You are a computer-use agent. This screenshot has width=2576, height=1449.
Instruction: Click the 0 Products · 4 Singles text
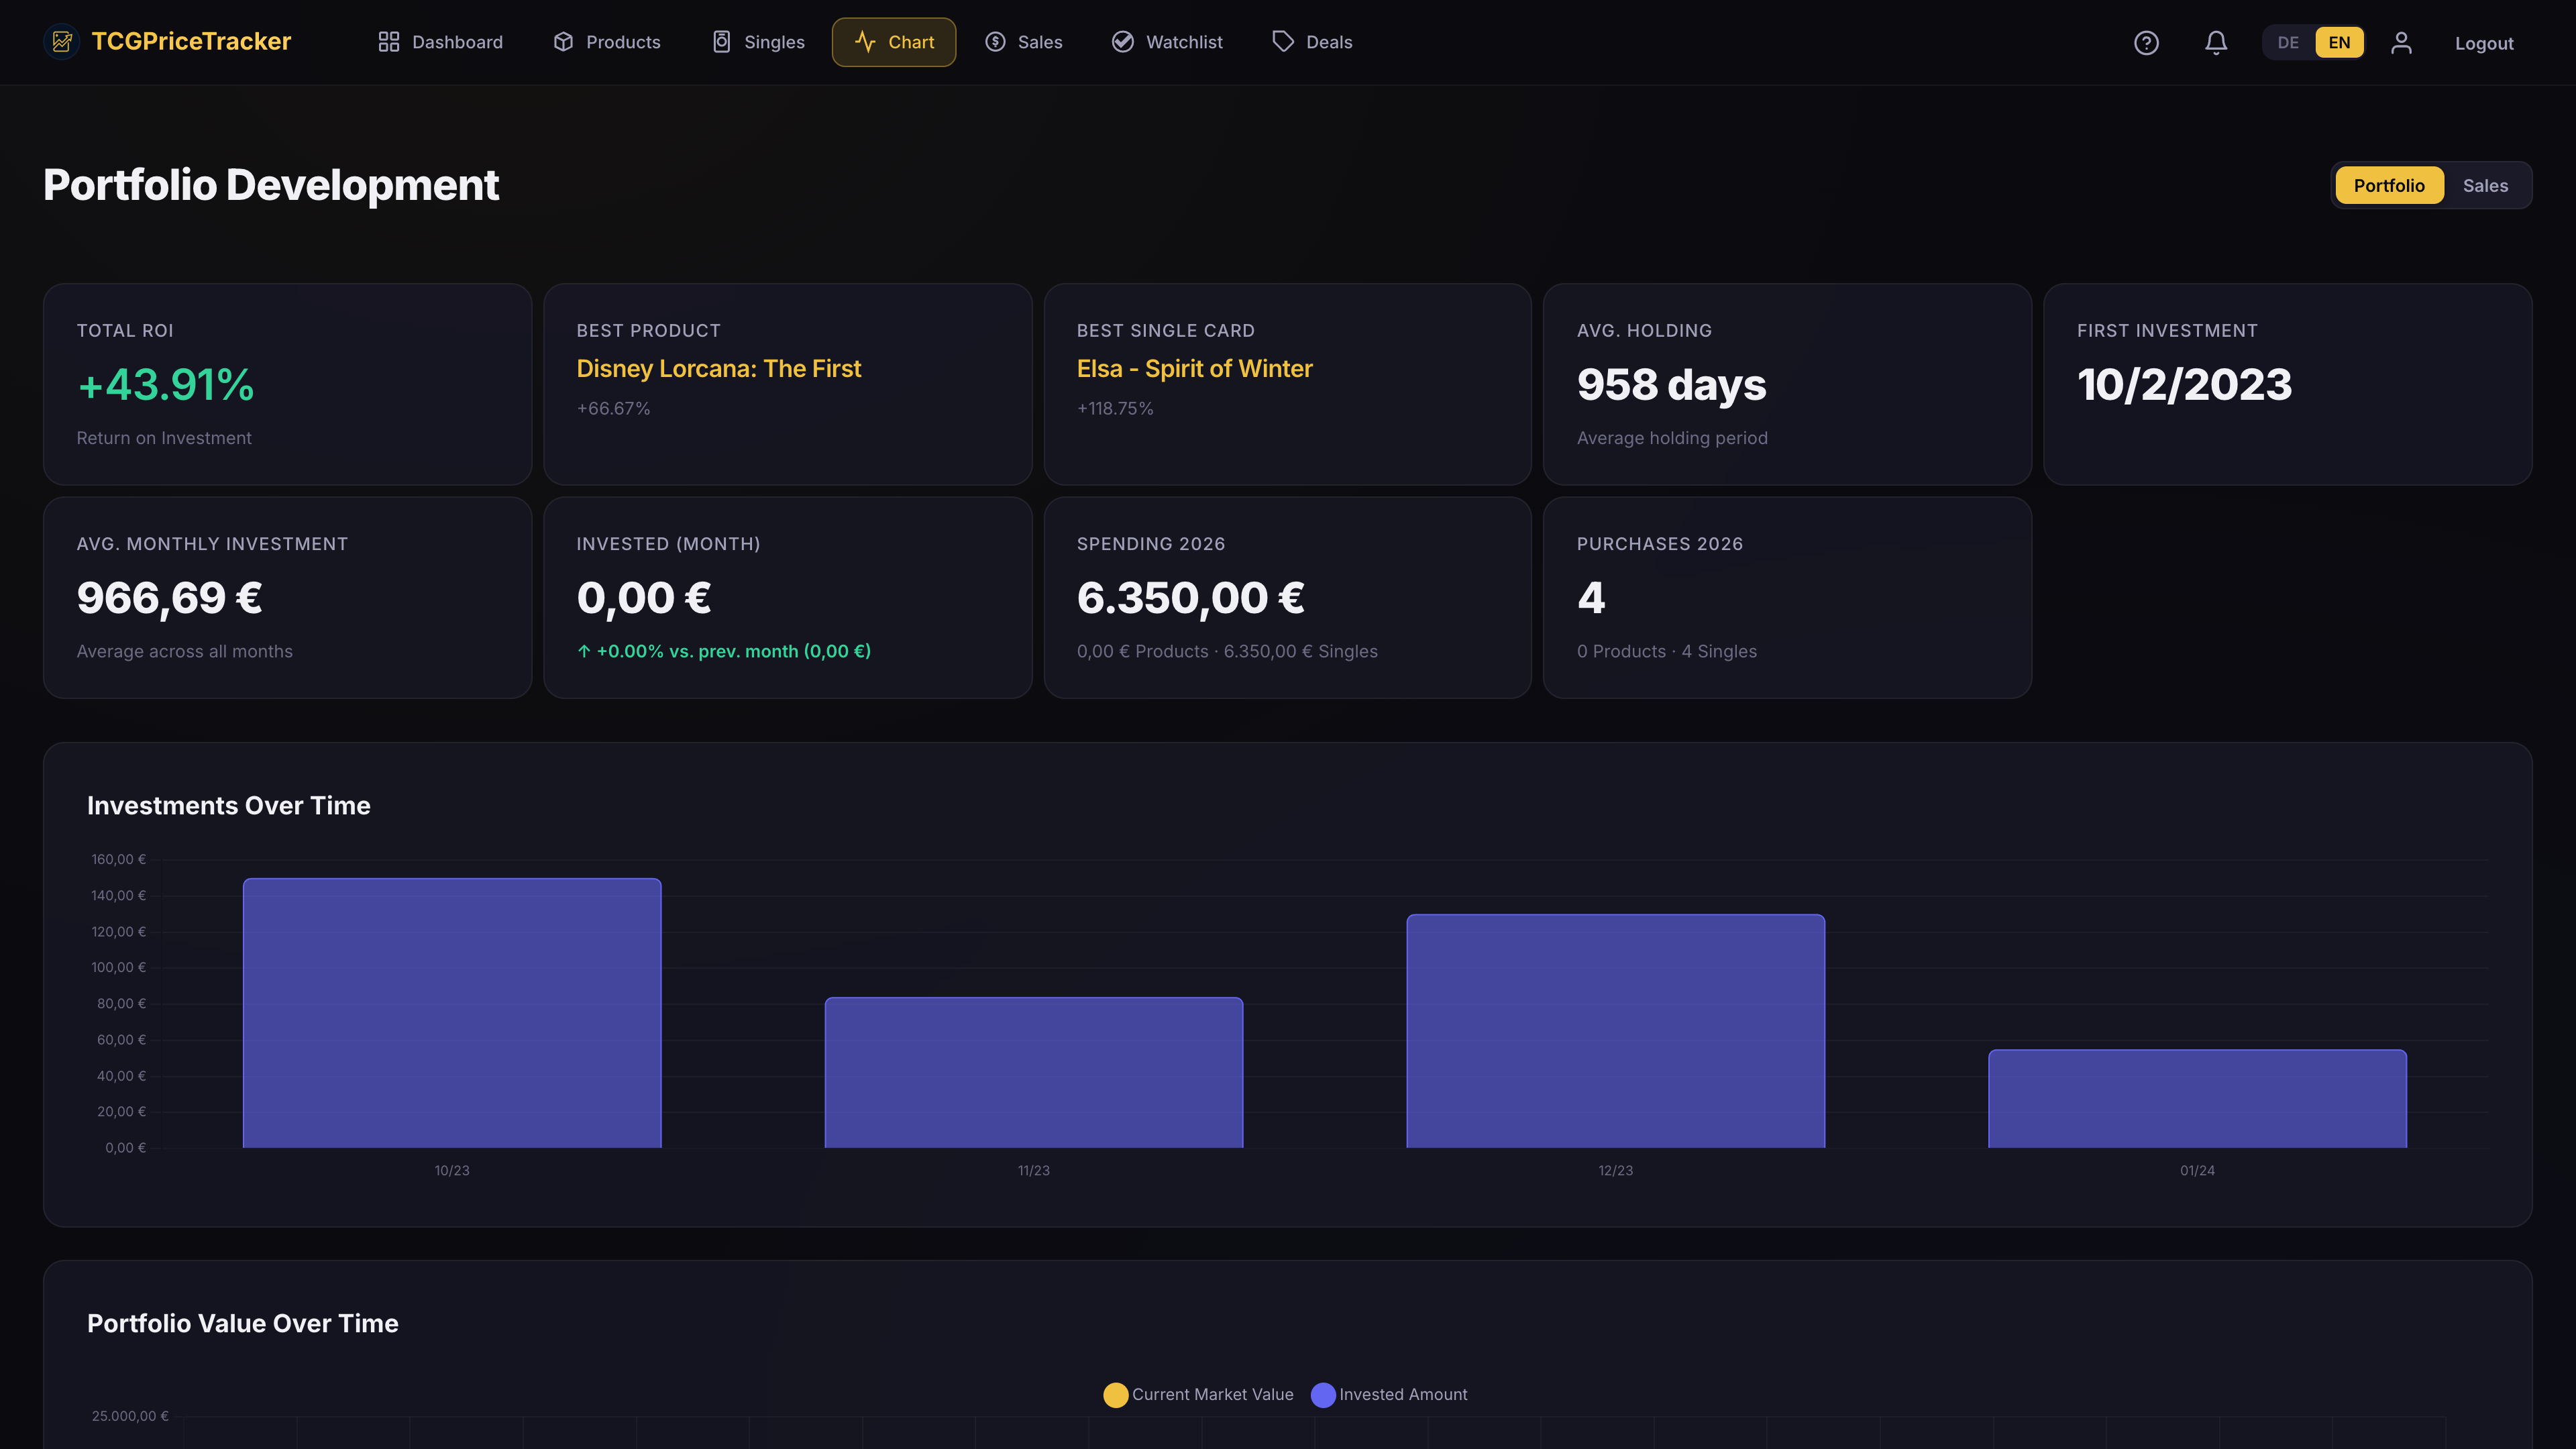coord(1666,651)
